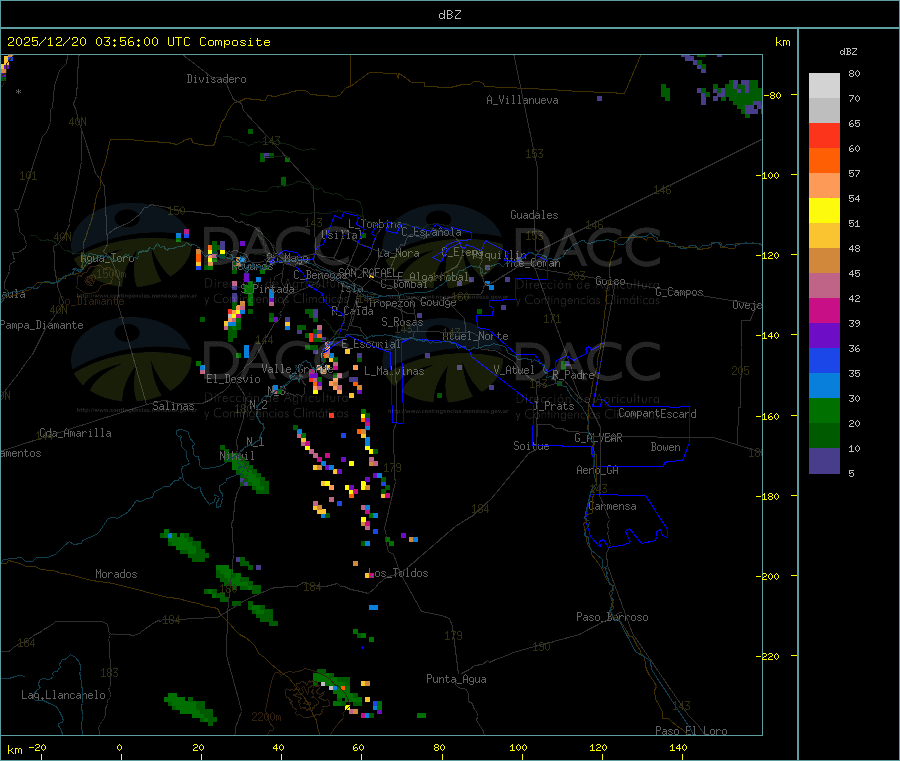Click the L_Malvinas map label
Screen dimensions: 900x761
point(394,371)
